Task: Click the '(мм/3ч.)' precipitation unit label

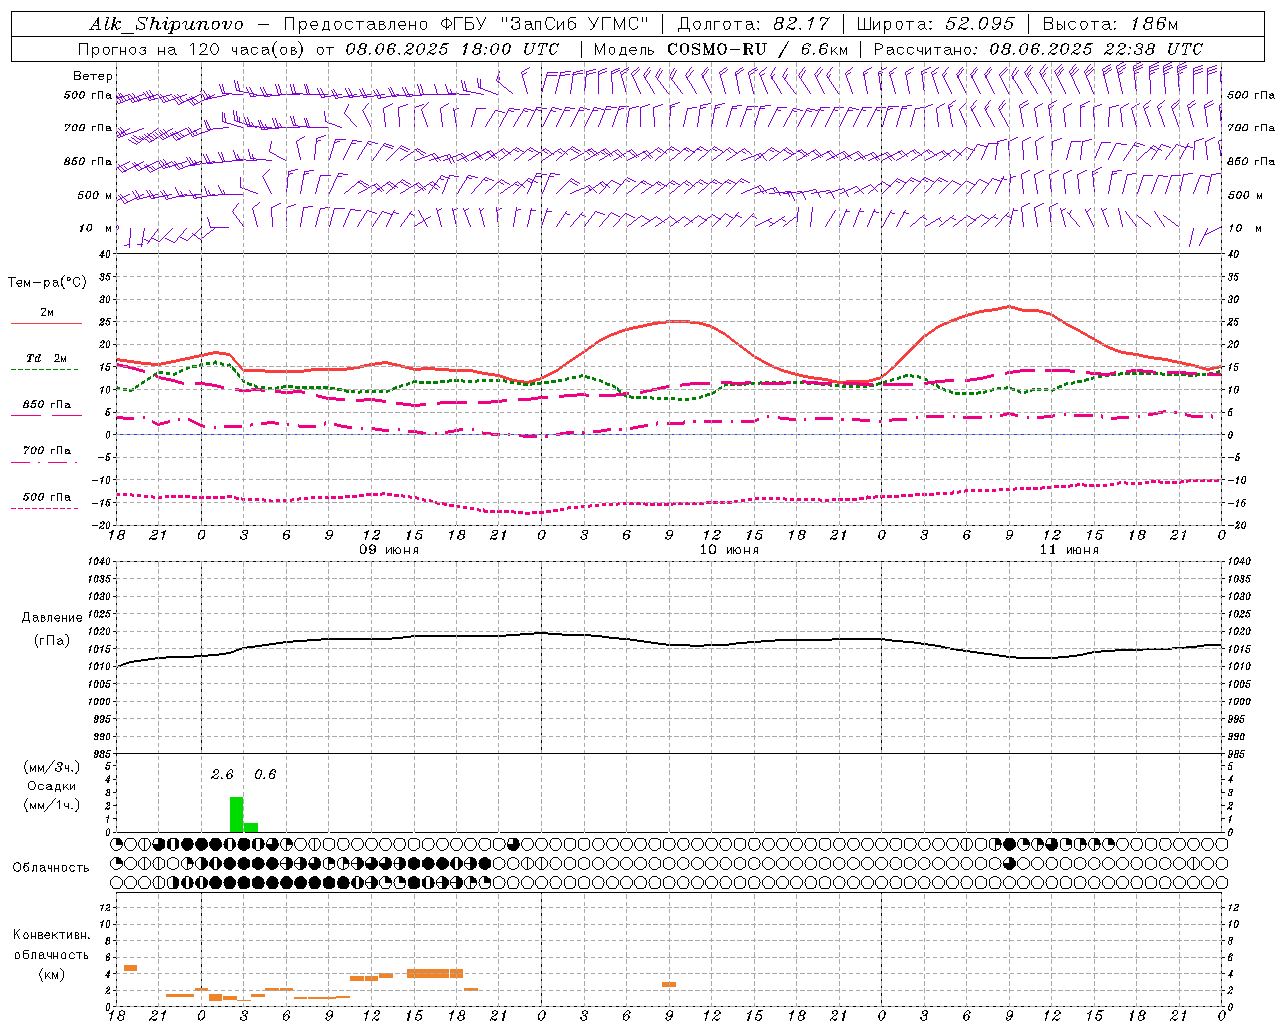Action: coord(51,767)
